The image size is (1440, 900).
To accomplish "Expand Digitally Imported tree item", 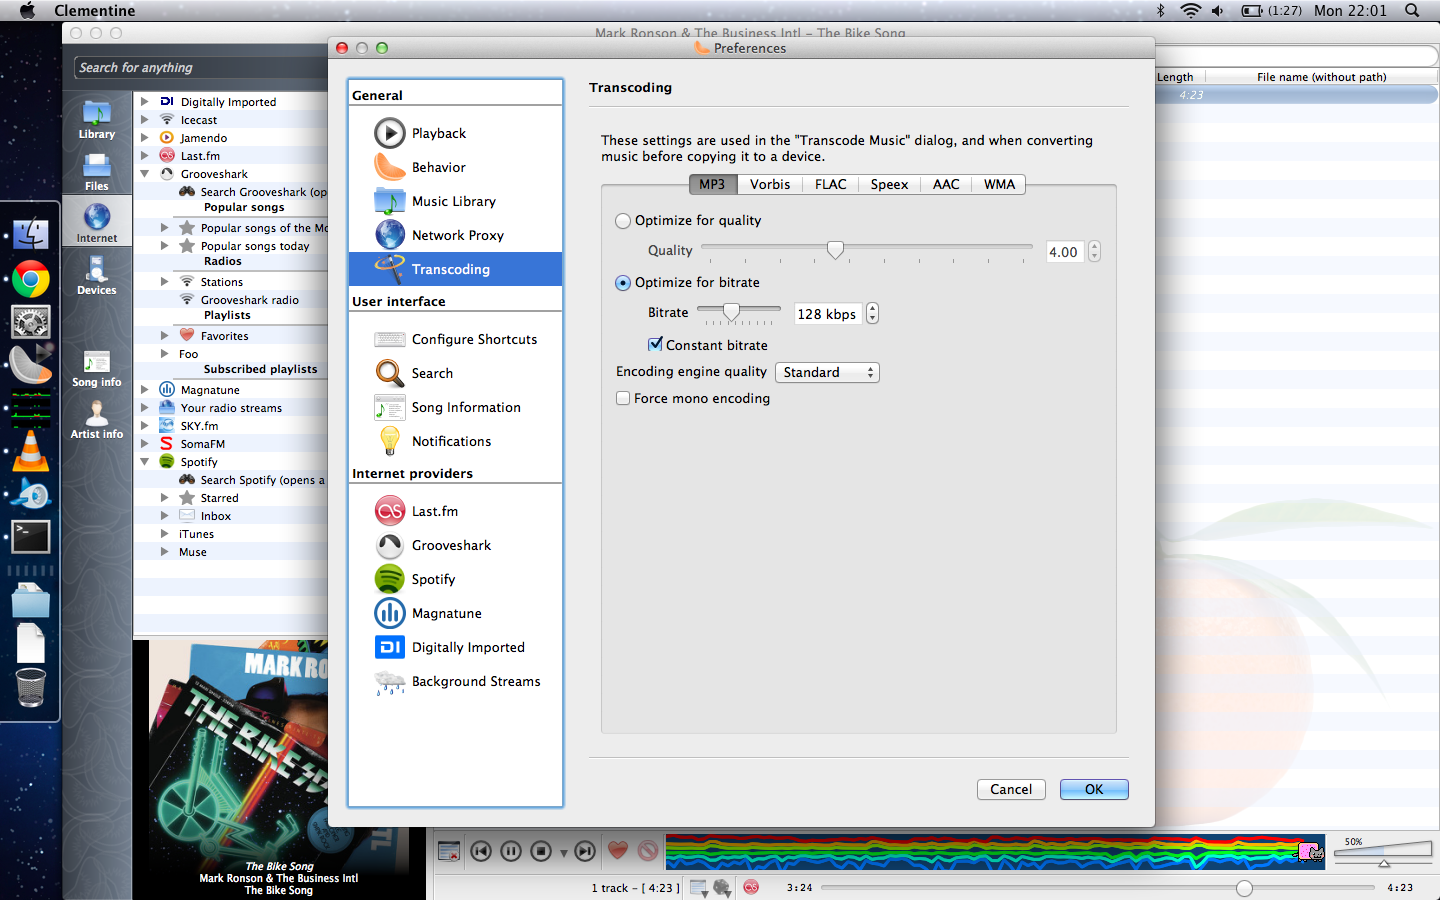I will [145, 101].
